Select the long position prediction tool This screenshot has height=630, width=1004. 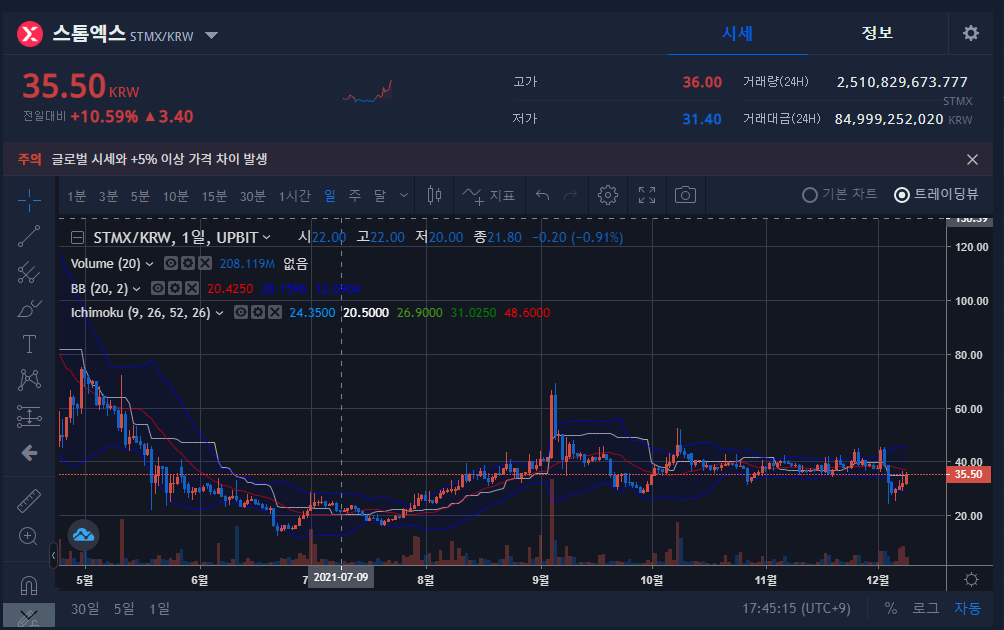click(29, 416)
